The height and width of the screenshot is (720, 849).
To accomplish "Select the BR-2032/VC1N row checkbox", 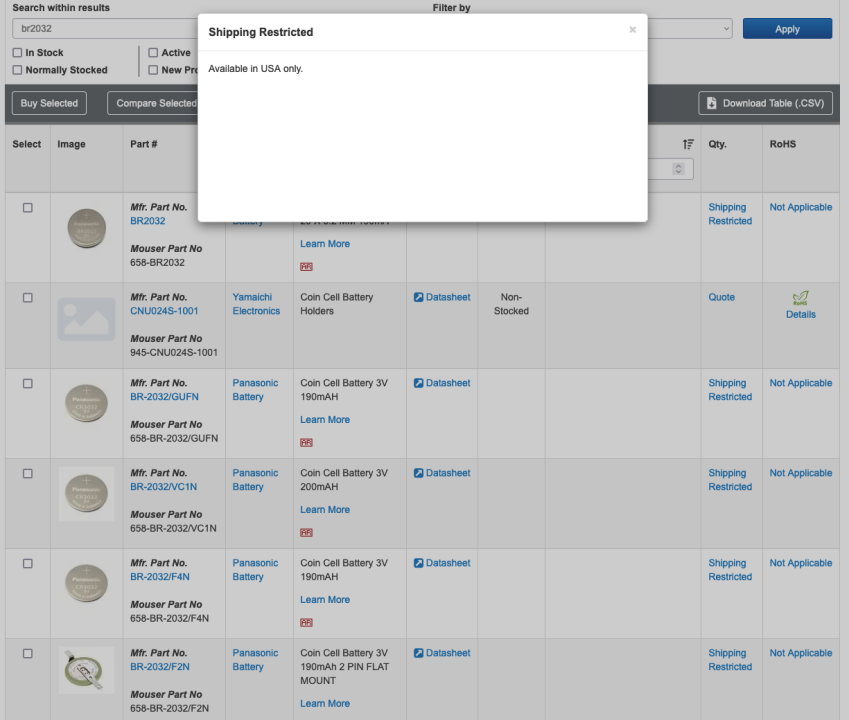I will pyautogui.click(x=28, y=474).
